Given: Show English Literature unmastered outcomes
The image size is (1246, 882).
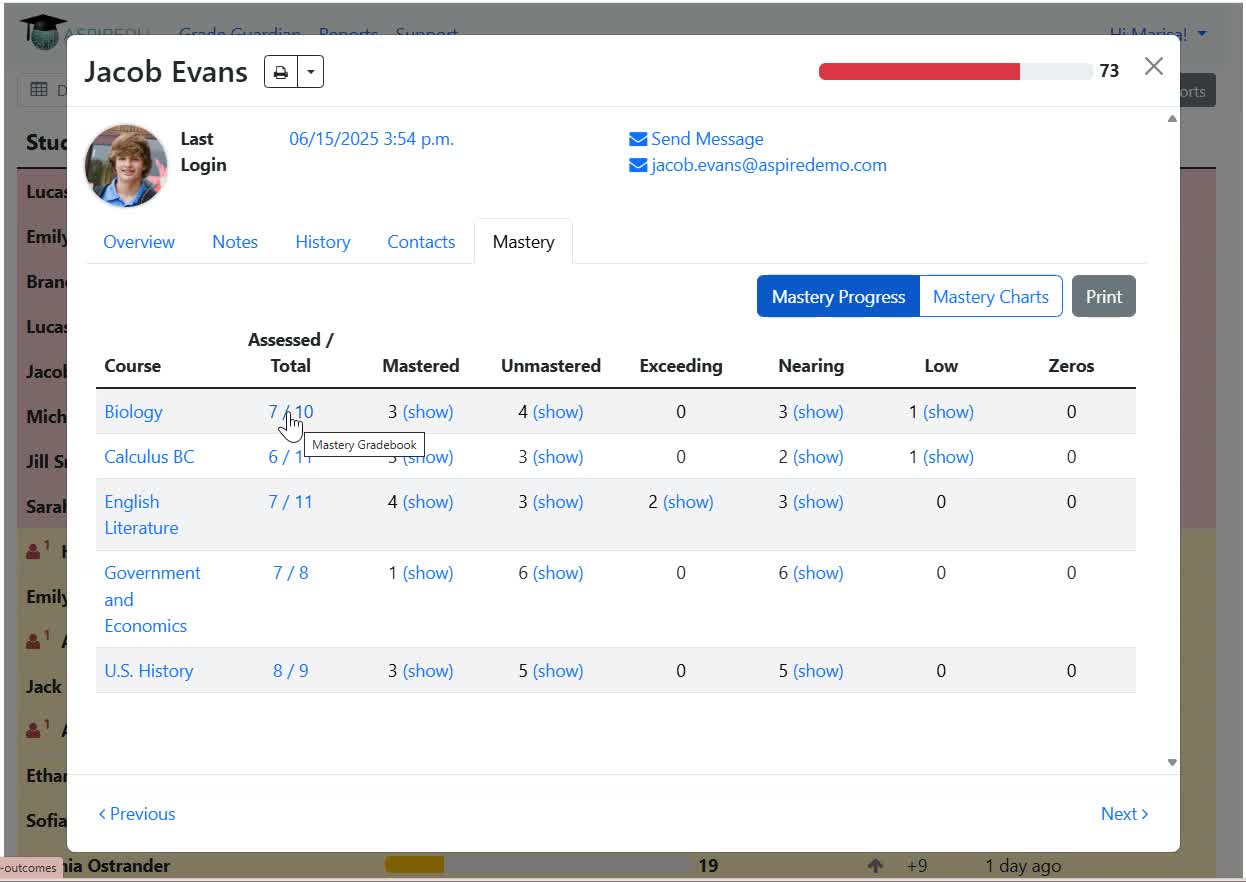Looking at the screenshot, I should 558,502.
